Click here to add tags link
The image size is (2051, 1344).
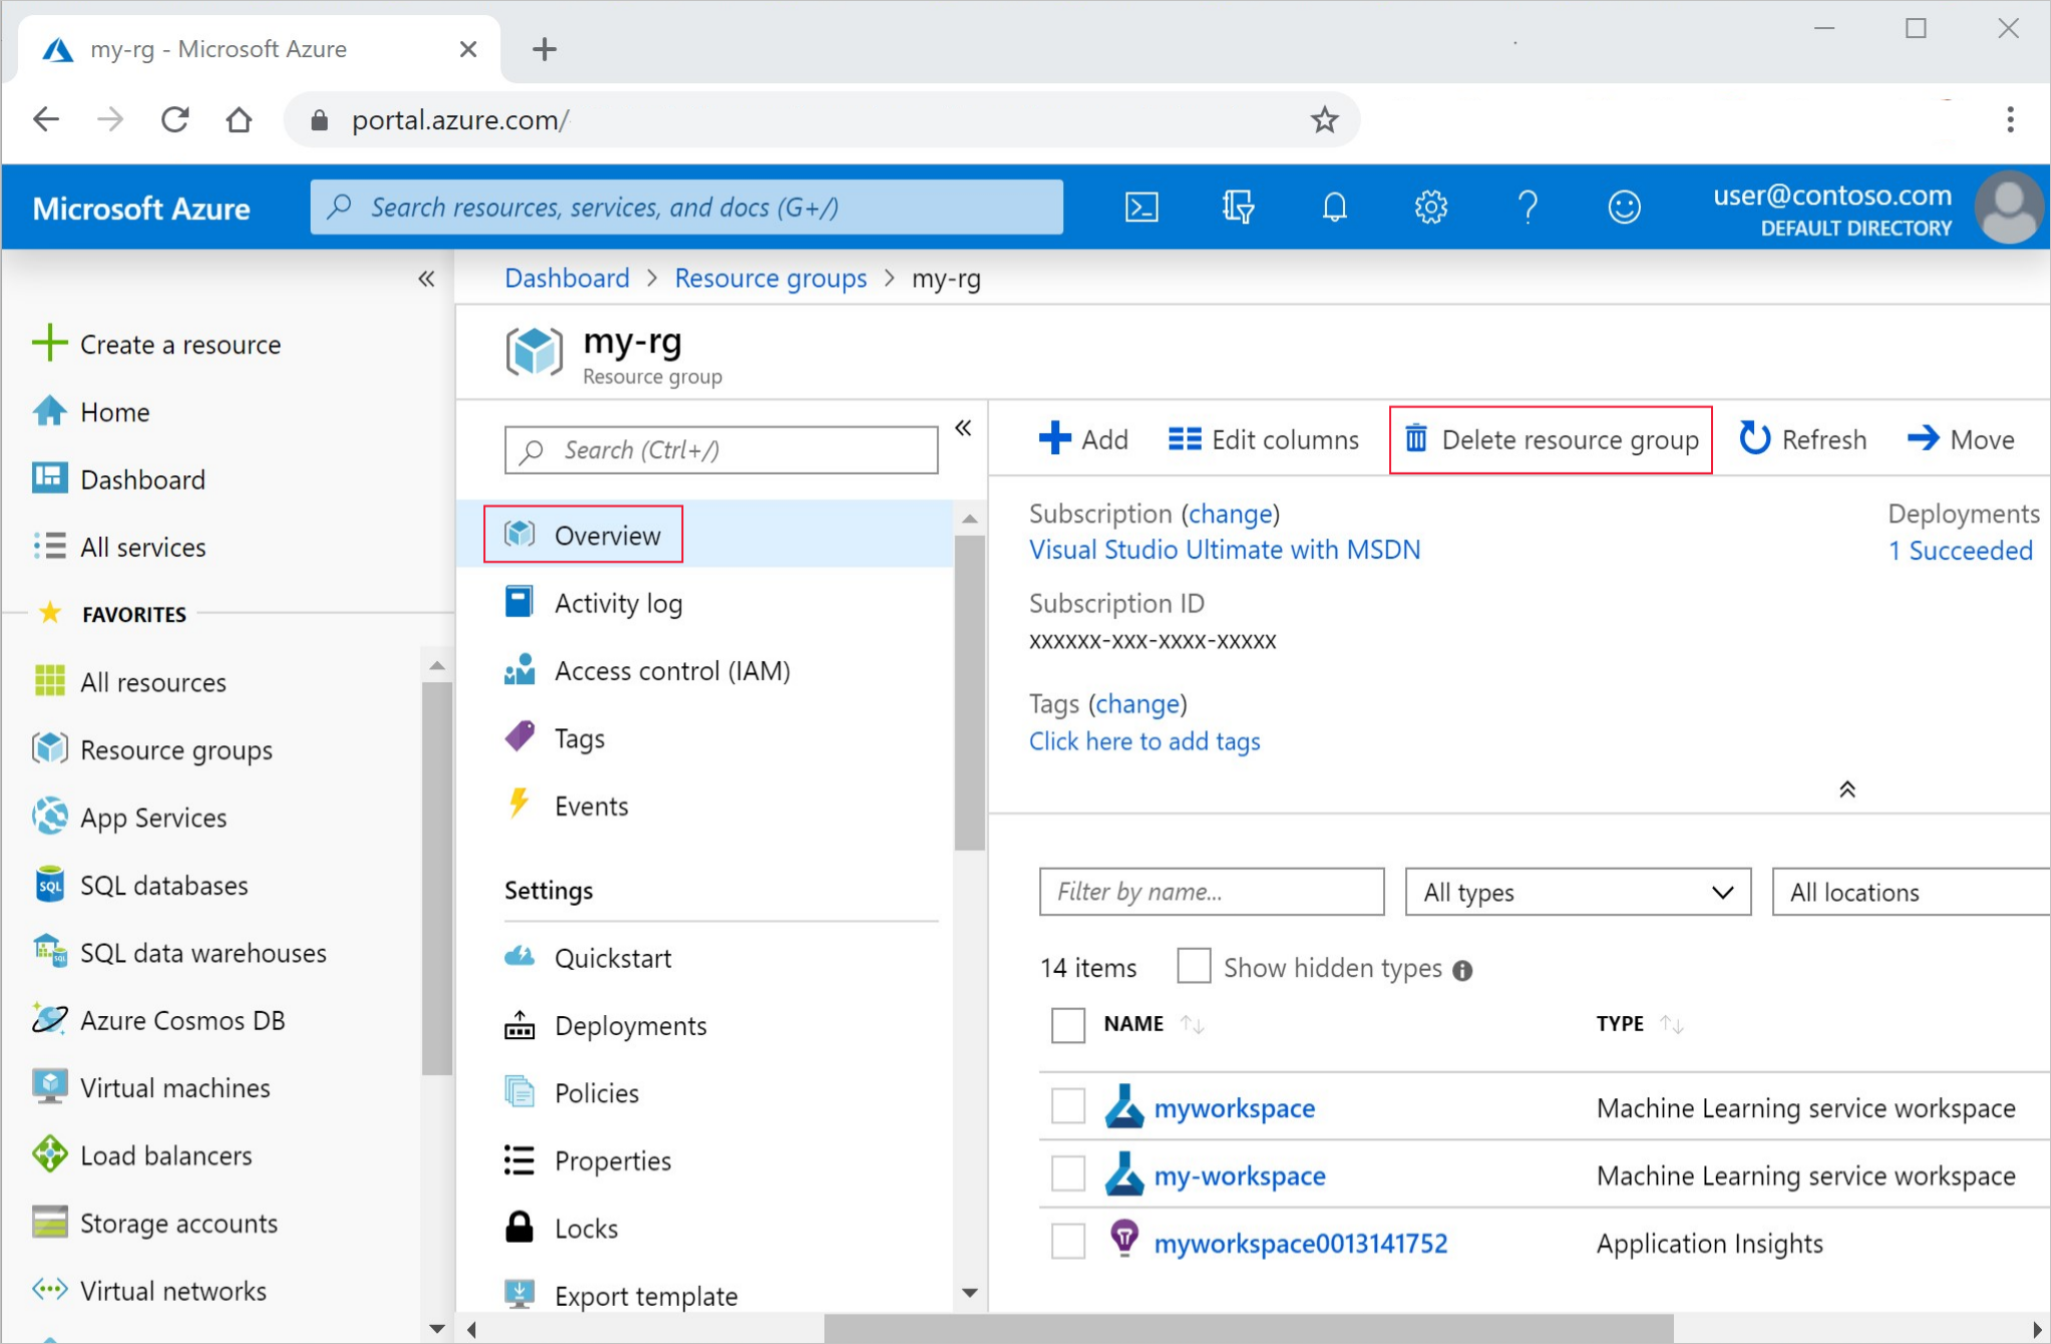pos(1144,741)
